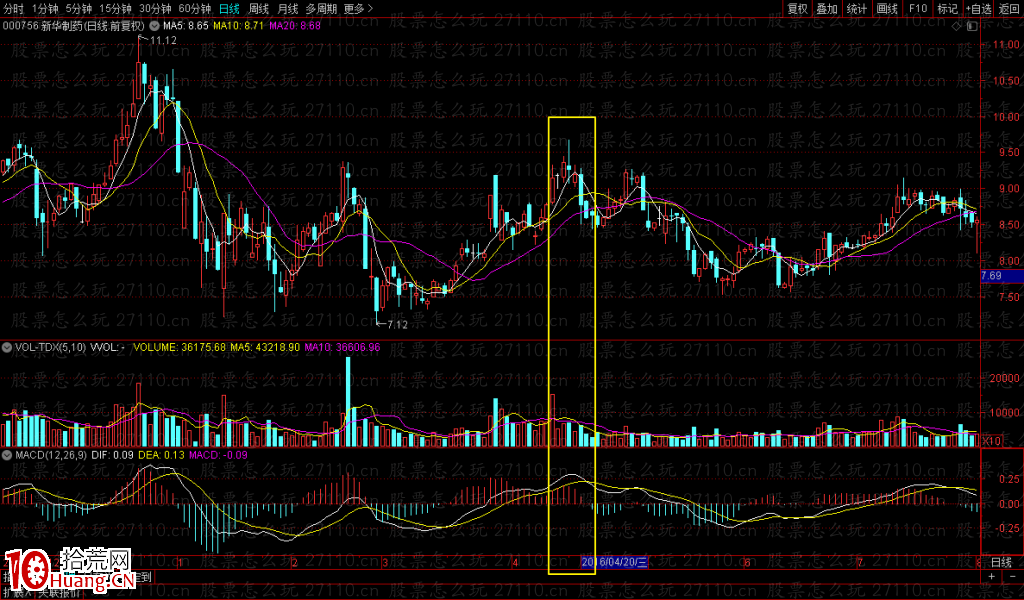Zoom in chart with the + button
This screenshot has width=1024, height=600.
(x=991, y=577)
